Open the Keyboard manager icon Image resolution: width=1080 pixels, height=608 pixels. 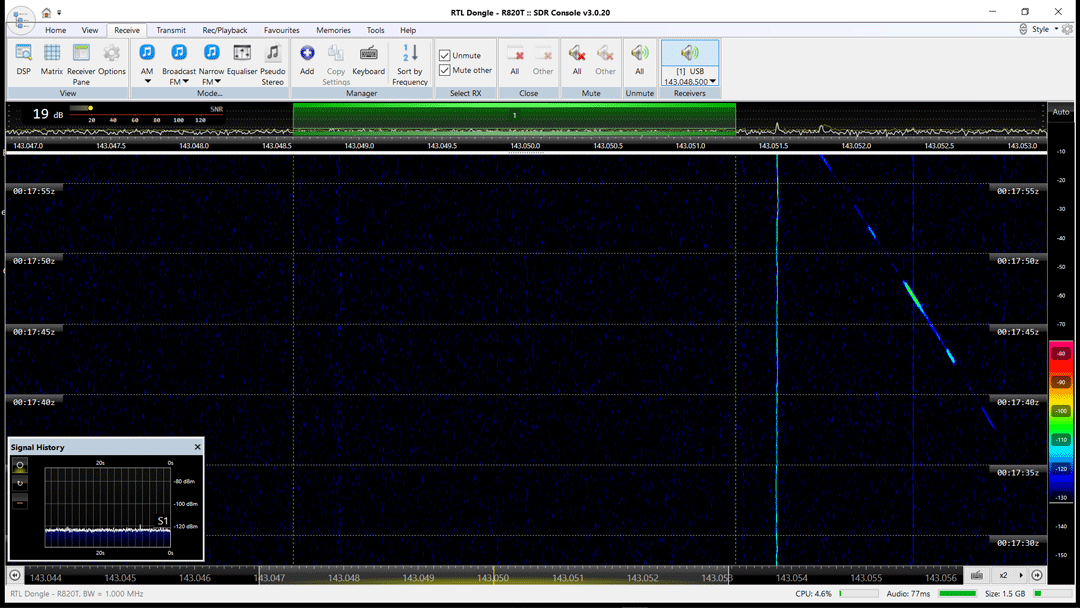point(368,60)
